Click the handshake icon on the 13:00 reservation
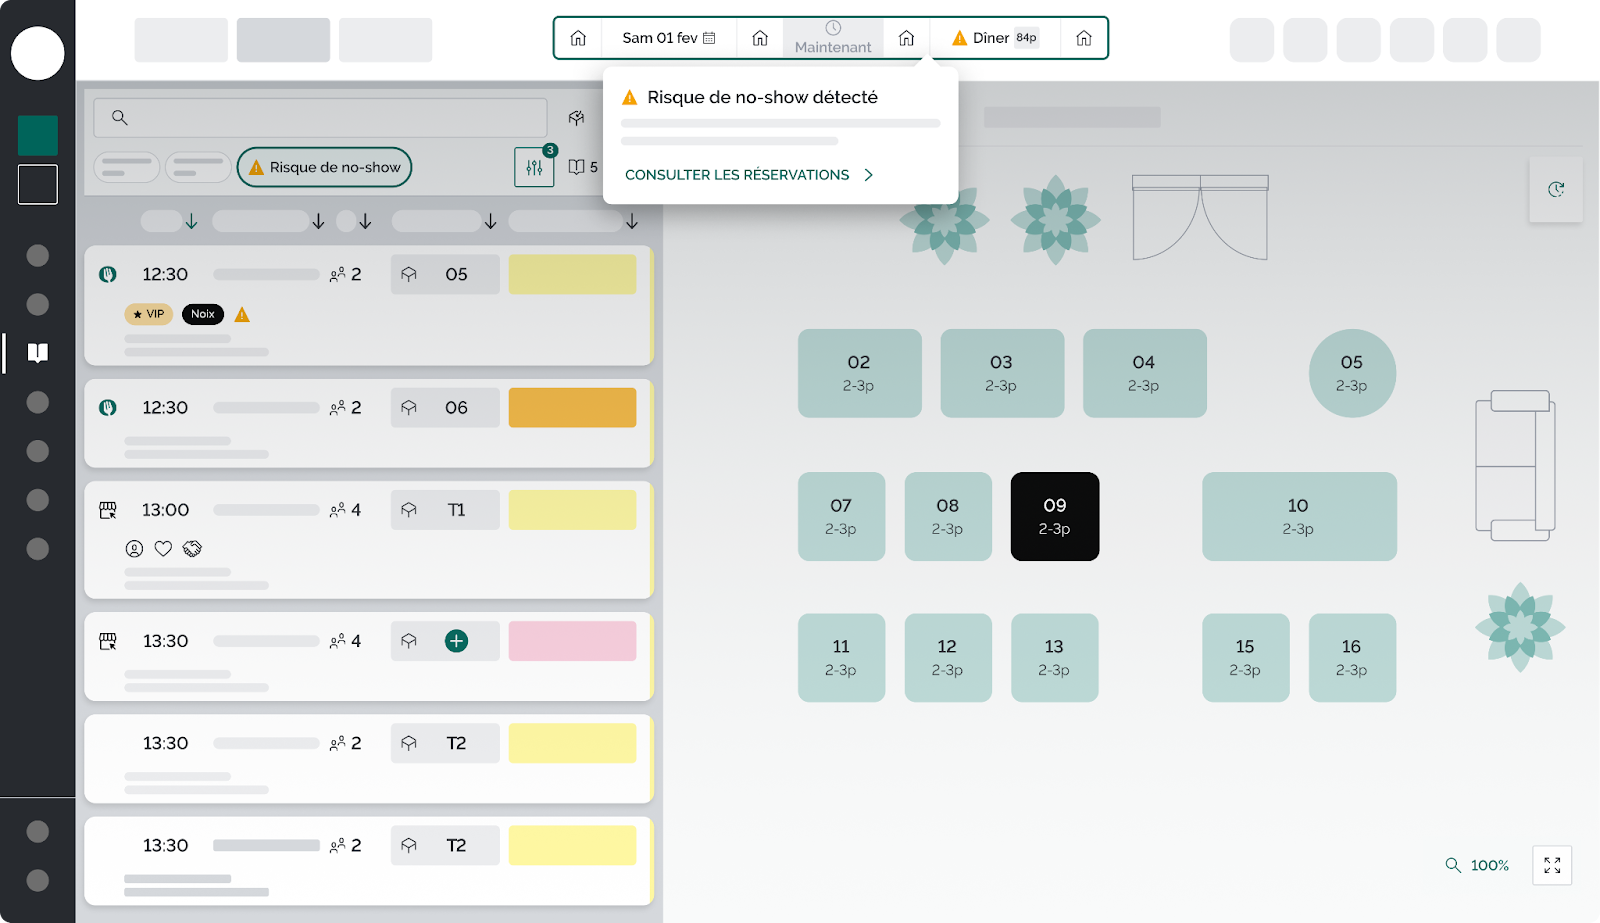Screen dimensions: 1600x923 click(192, 548)
